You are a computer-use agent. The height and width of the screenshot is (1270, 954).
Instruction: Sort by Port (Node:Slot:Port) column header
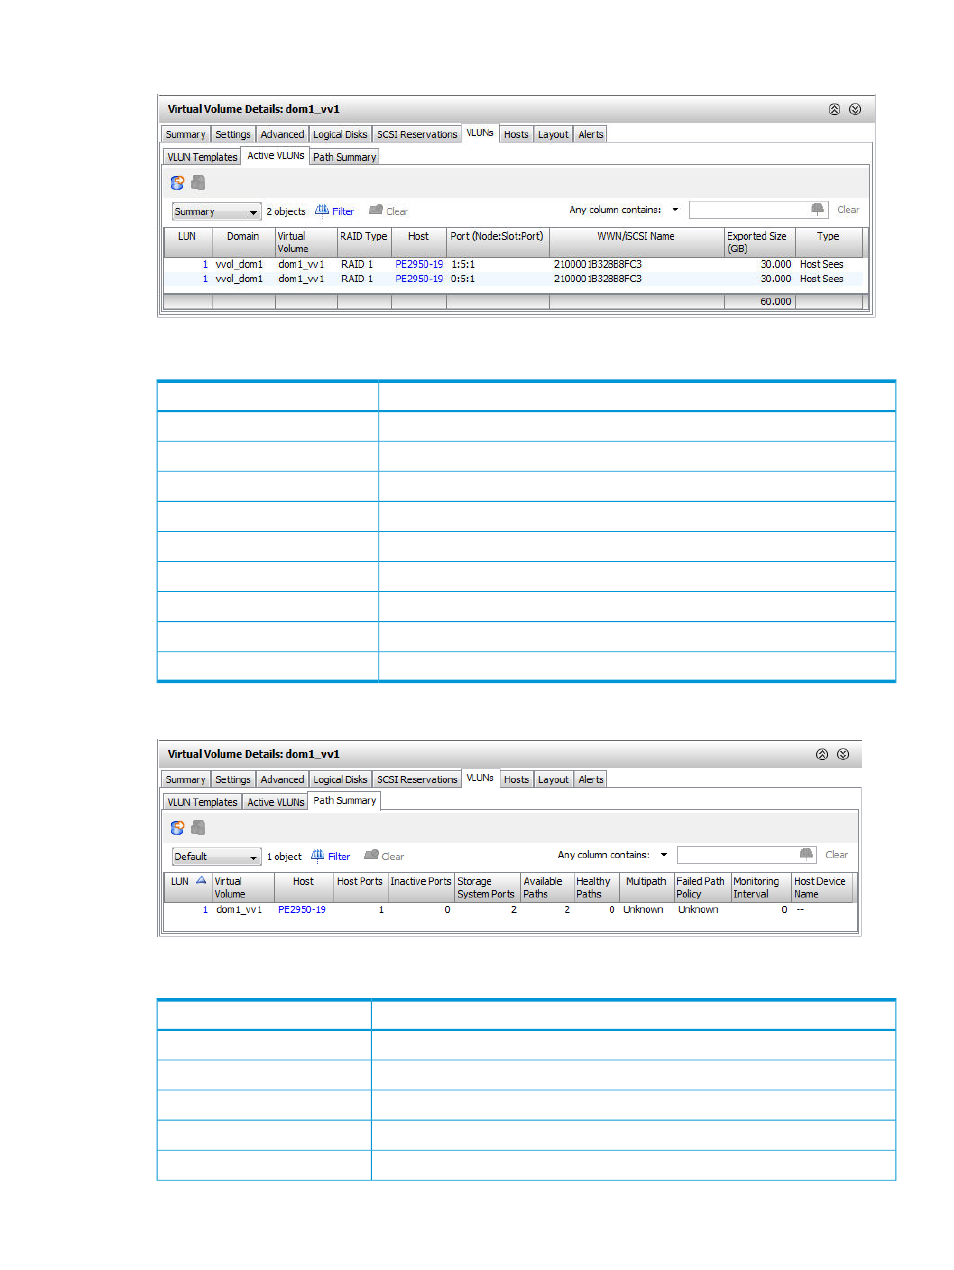coord(497,242)
